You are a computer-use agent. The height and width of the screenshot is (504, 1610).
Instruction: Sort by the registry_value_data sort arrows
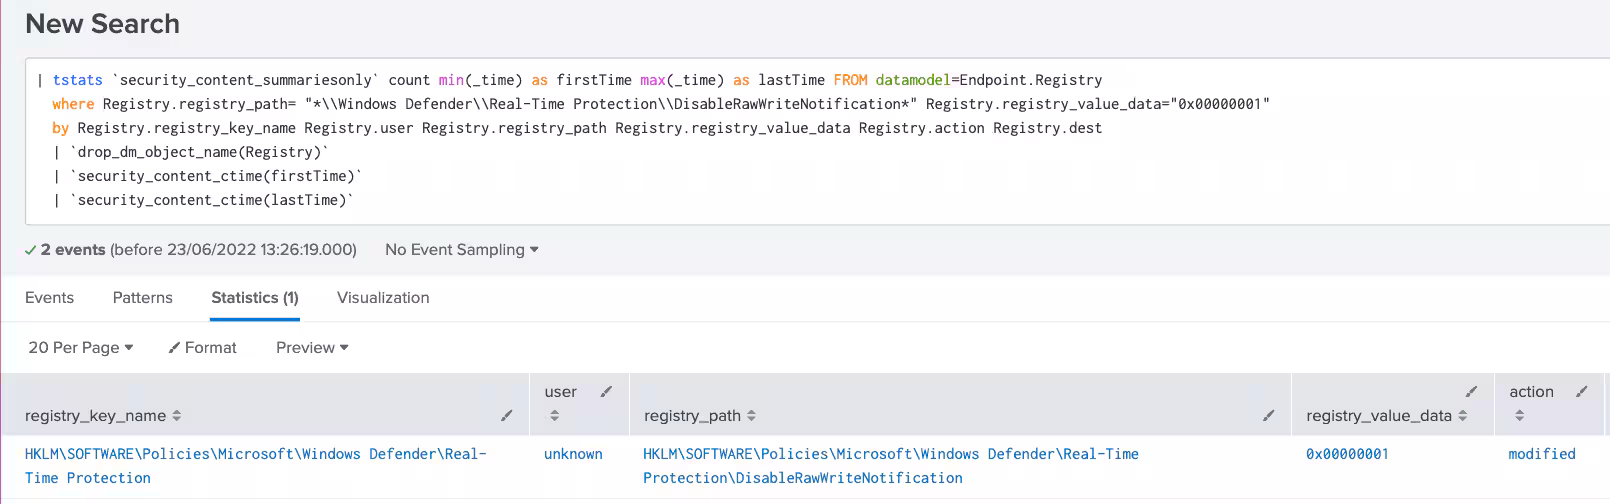(x=1462, y=415)
